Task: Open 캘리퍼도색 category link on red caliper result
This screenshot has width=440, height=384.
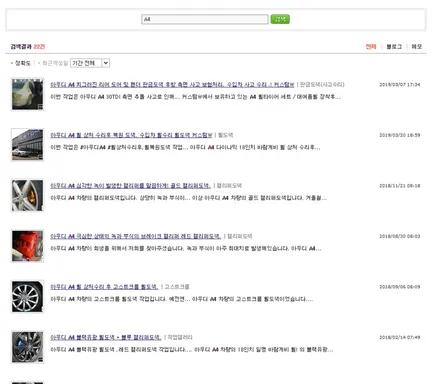Action: tap(240, 236)
